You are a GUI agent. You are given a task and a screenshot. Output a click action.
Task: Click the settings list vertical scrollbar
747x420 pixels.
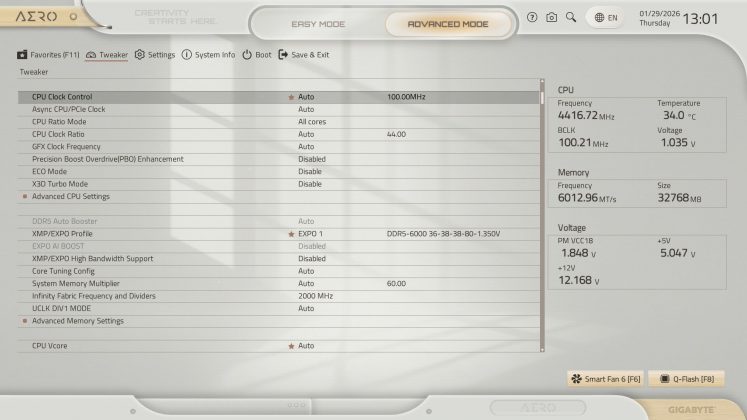click(x=543, y=220)
